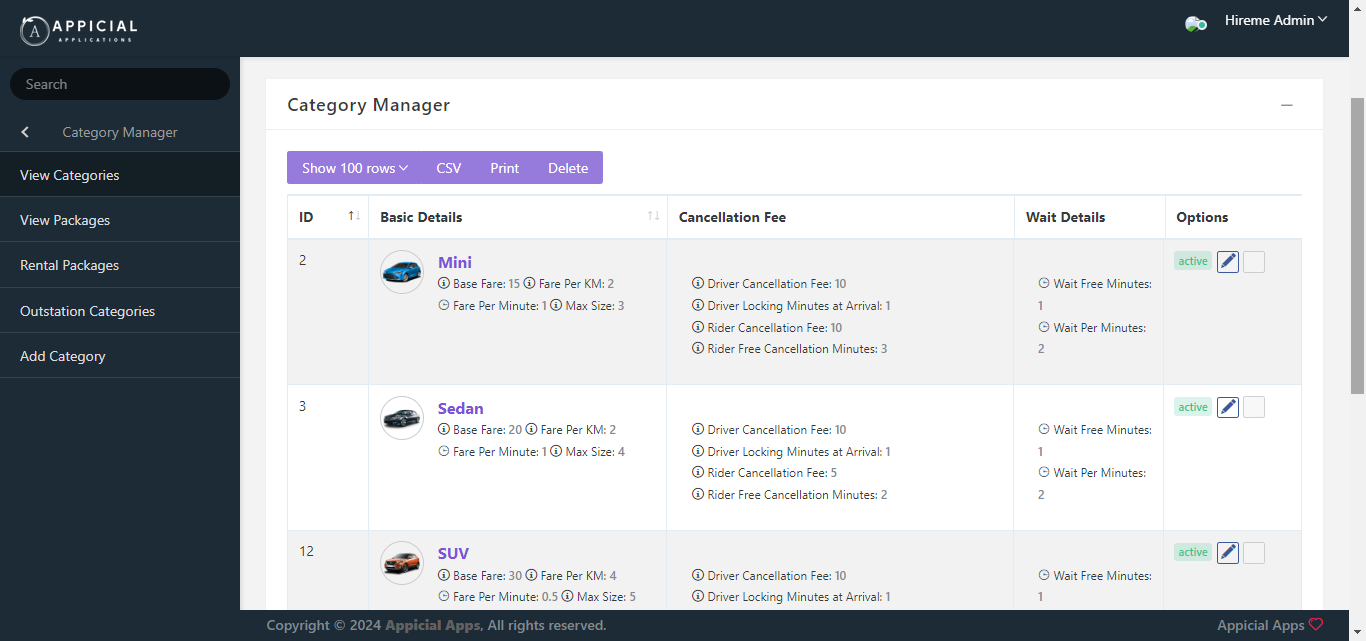Sort table by Basic Details column
Viewport: 1366px width, 641px height.
click(517, 217)
